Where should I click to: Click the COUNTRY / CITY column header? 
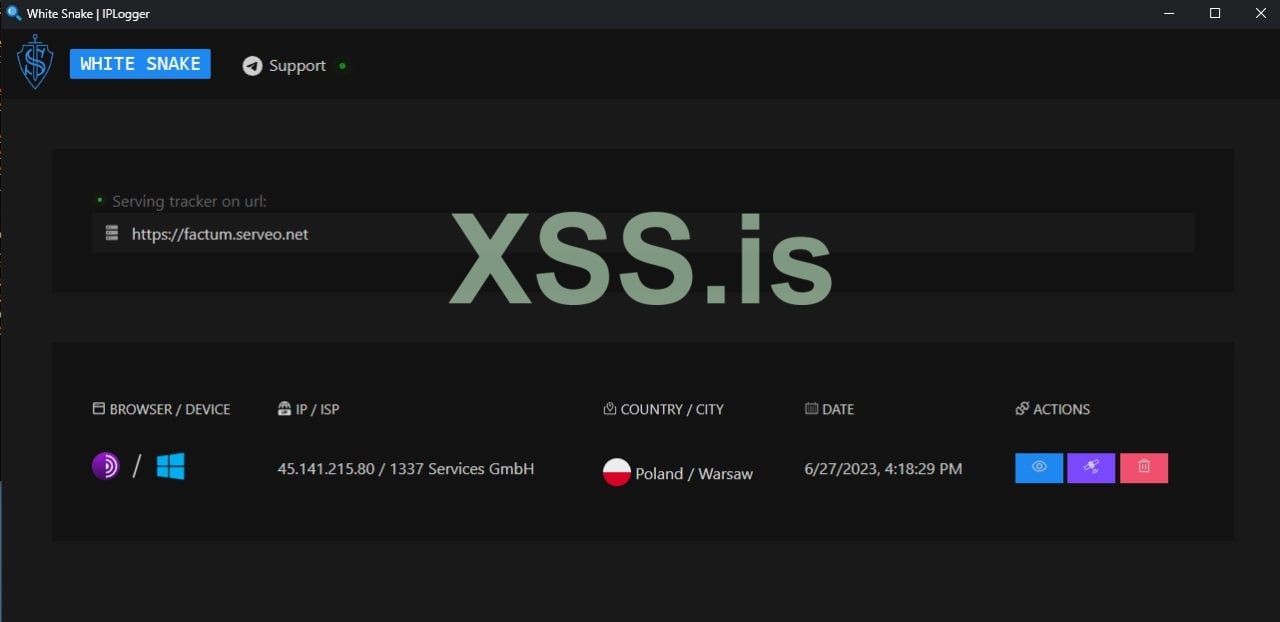[x=663, y=409]
